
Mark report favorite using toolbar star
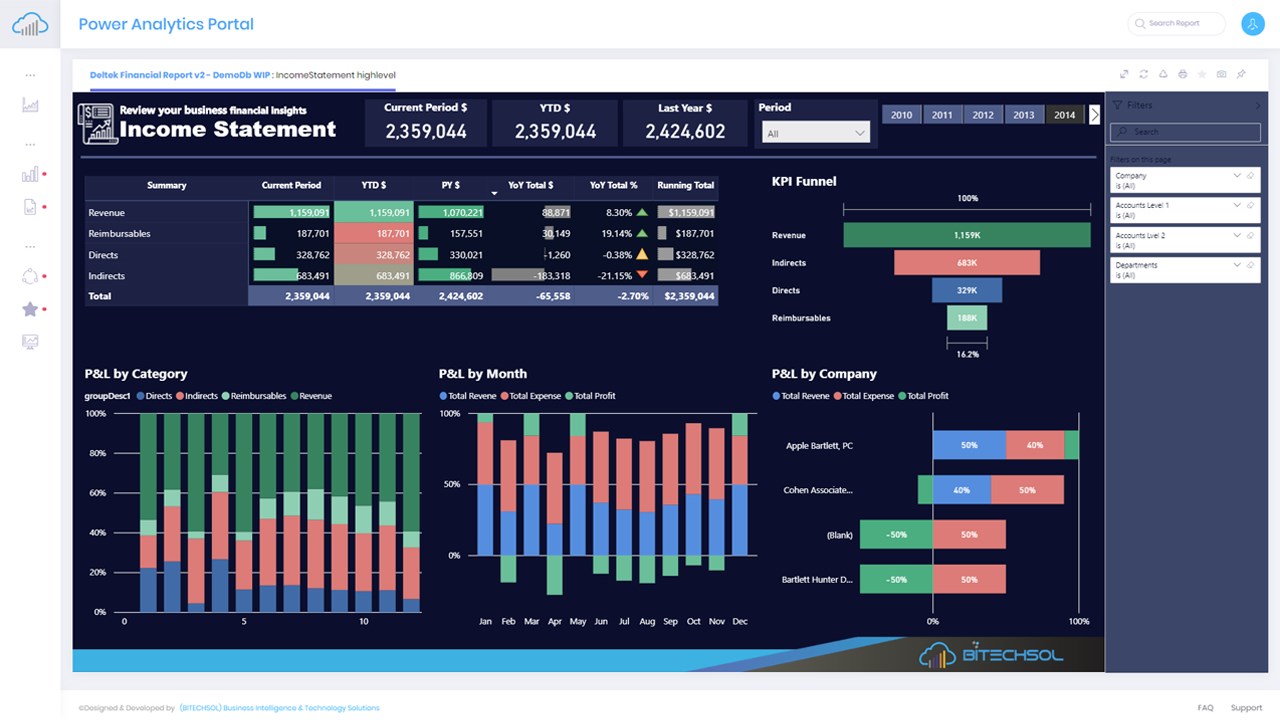pyautogui.click(x=1202, y=74)
